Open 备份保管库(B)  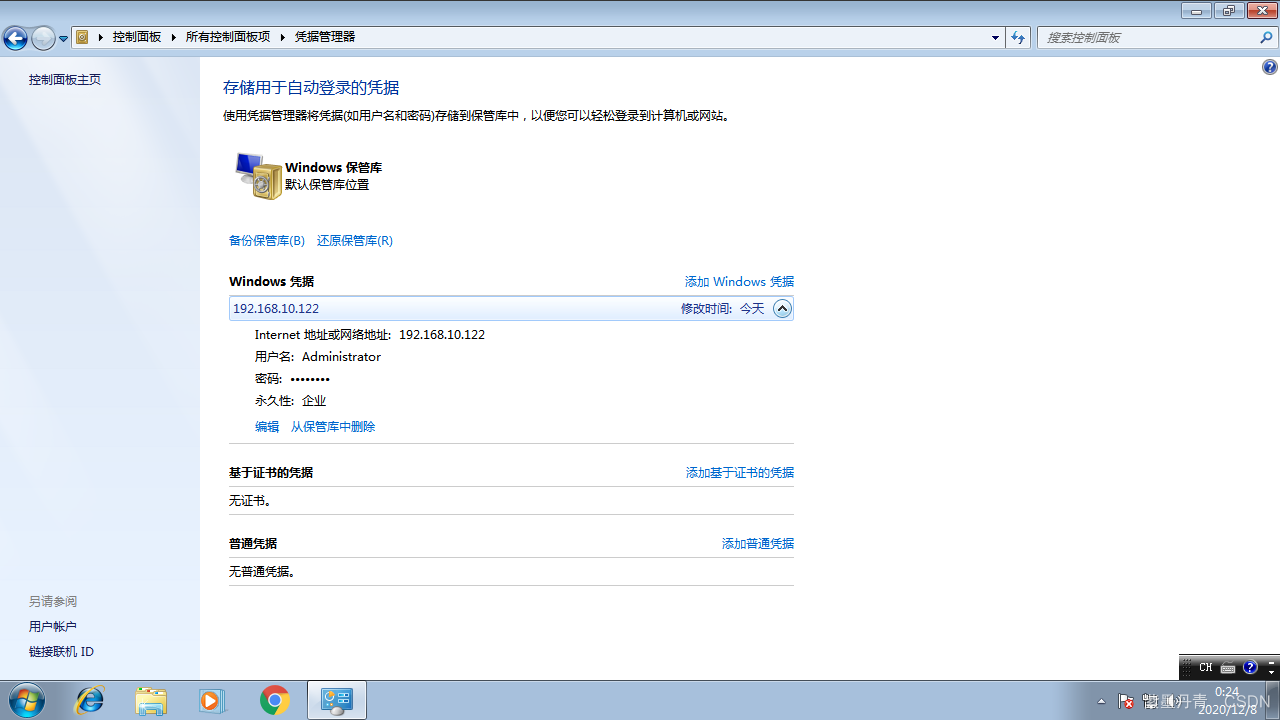[267, 241]
